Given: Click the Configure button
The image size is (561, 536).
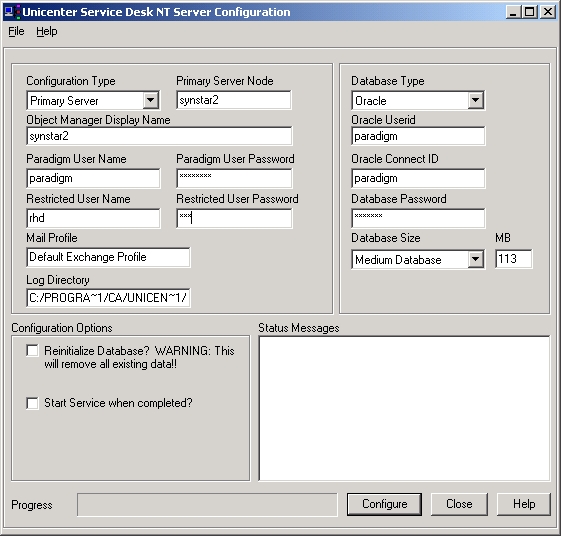Looking at the screenshot, I should tap(384, 504).
